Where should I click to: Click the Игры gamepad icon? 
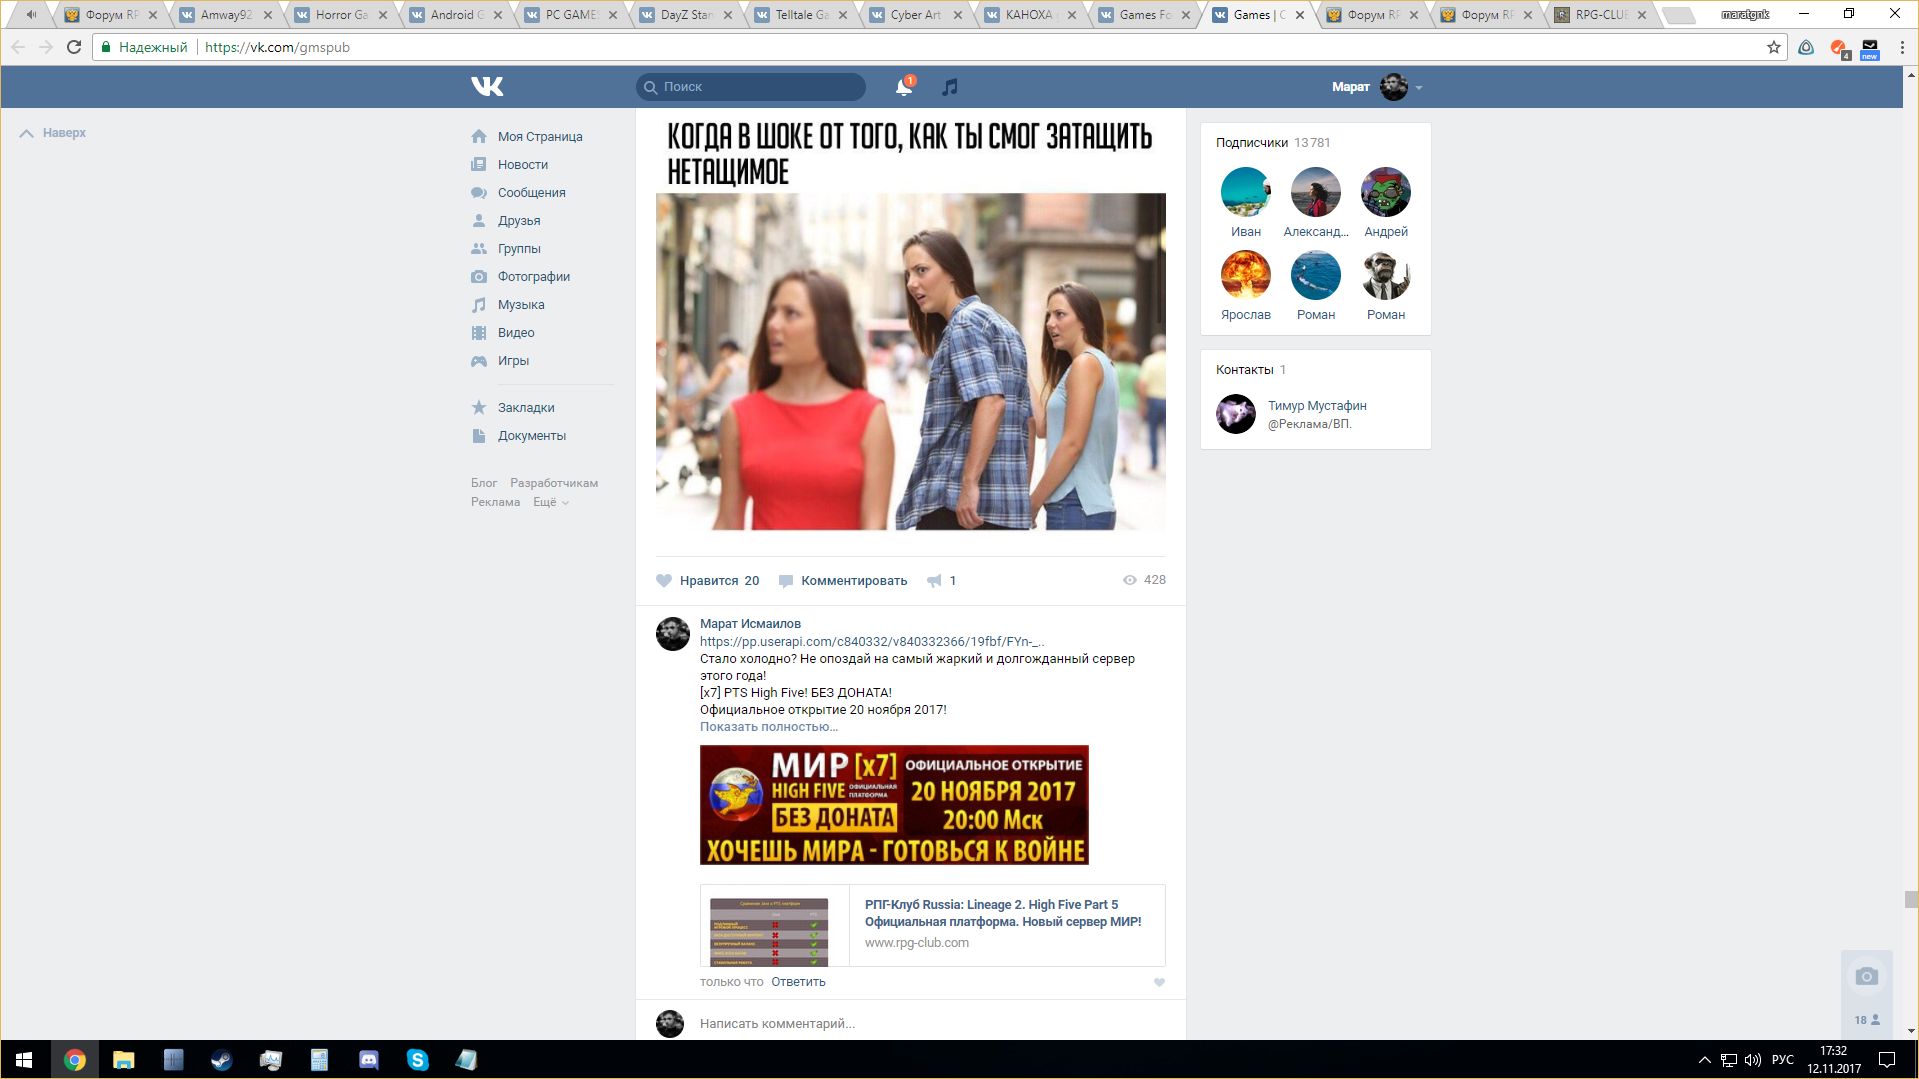coord(479,361)
